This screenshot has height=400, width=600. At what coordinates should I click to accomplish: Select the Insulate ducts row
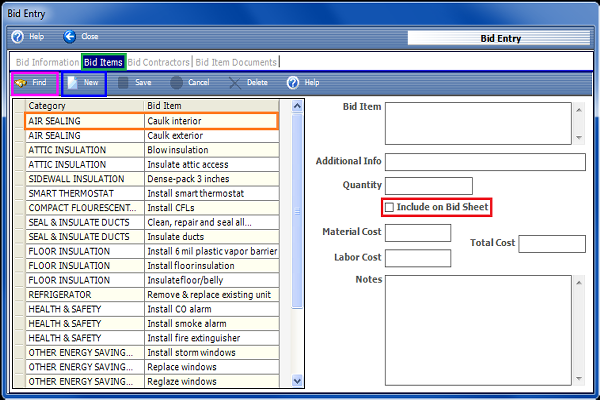pyautogui.click(x=152, y=237)
